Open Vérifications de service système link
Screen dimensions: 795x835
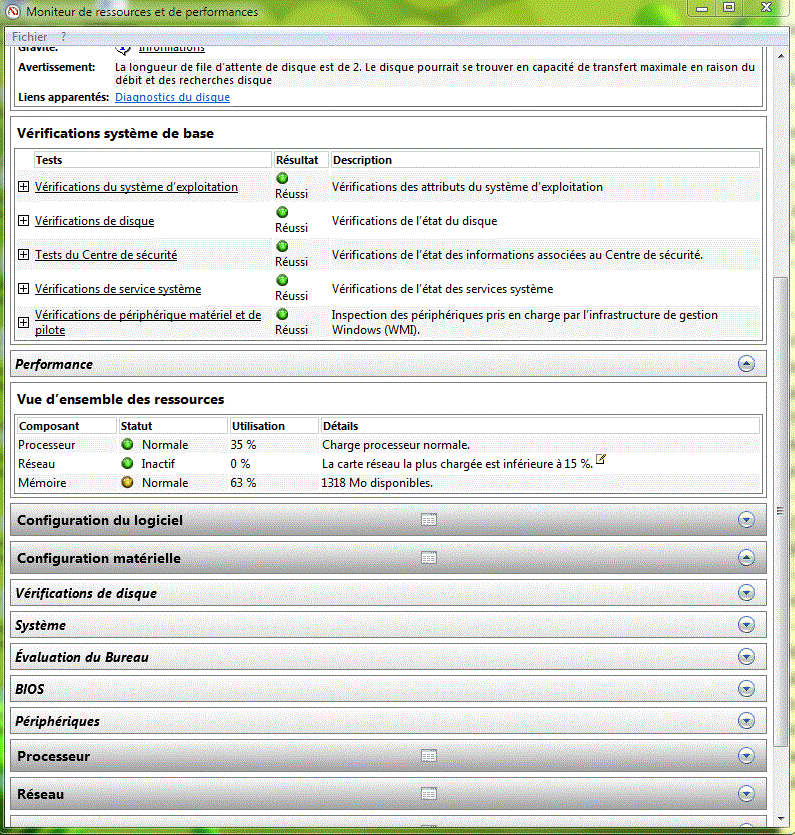118,289
